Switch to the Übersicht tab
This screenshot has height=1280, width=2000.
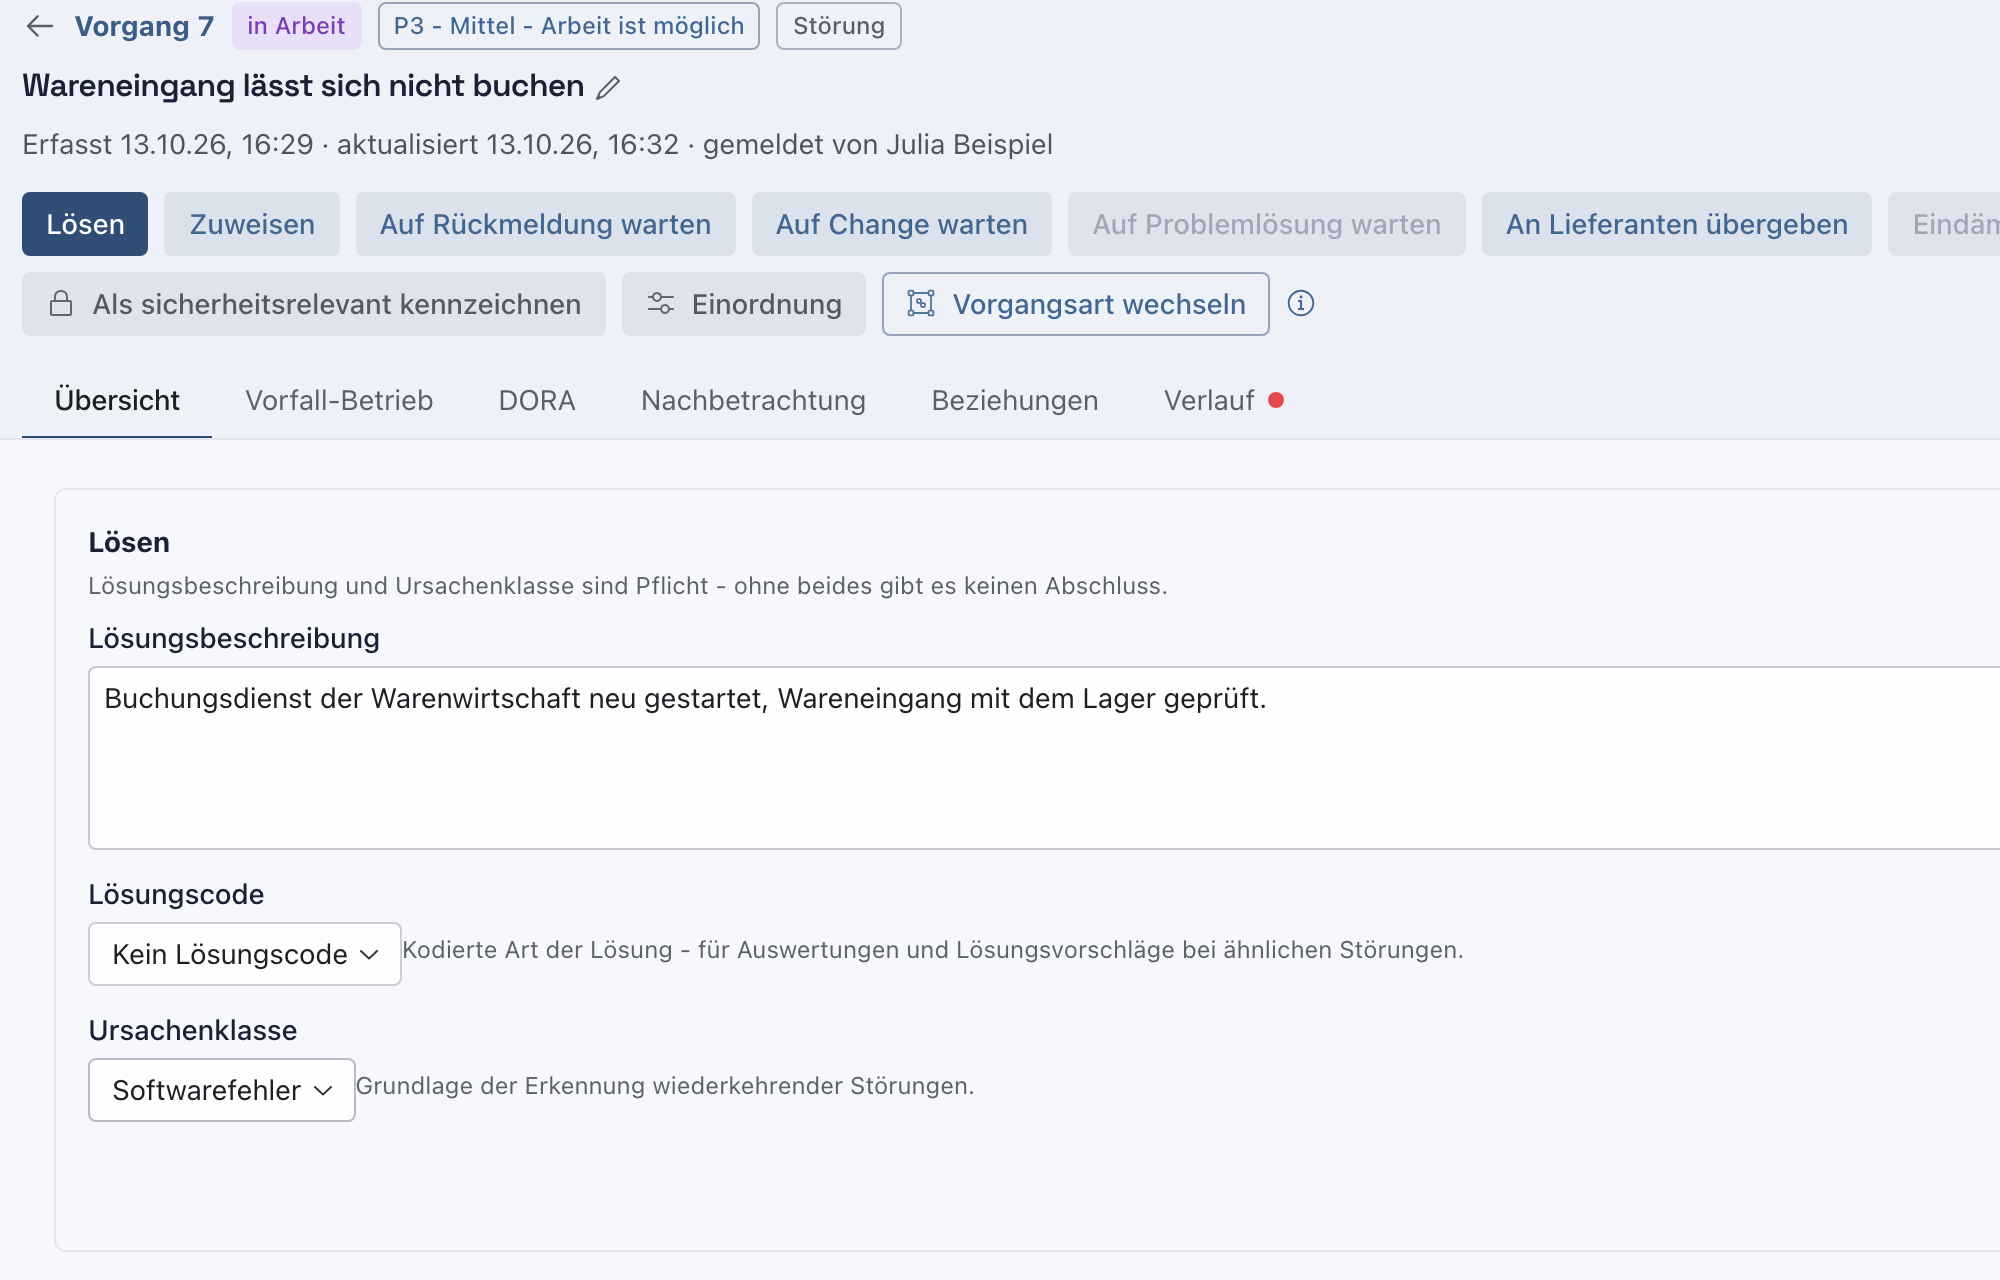pyautogui.click(x=117, y=400)
